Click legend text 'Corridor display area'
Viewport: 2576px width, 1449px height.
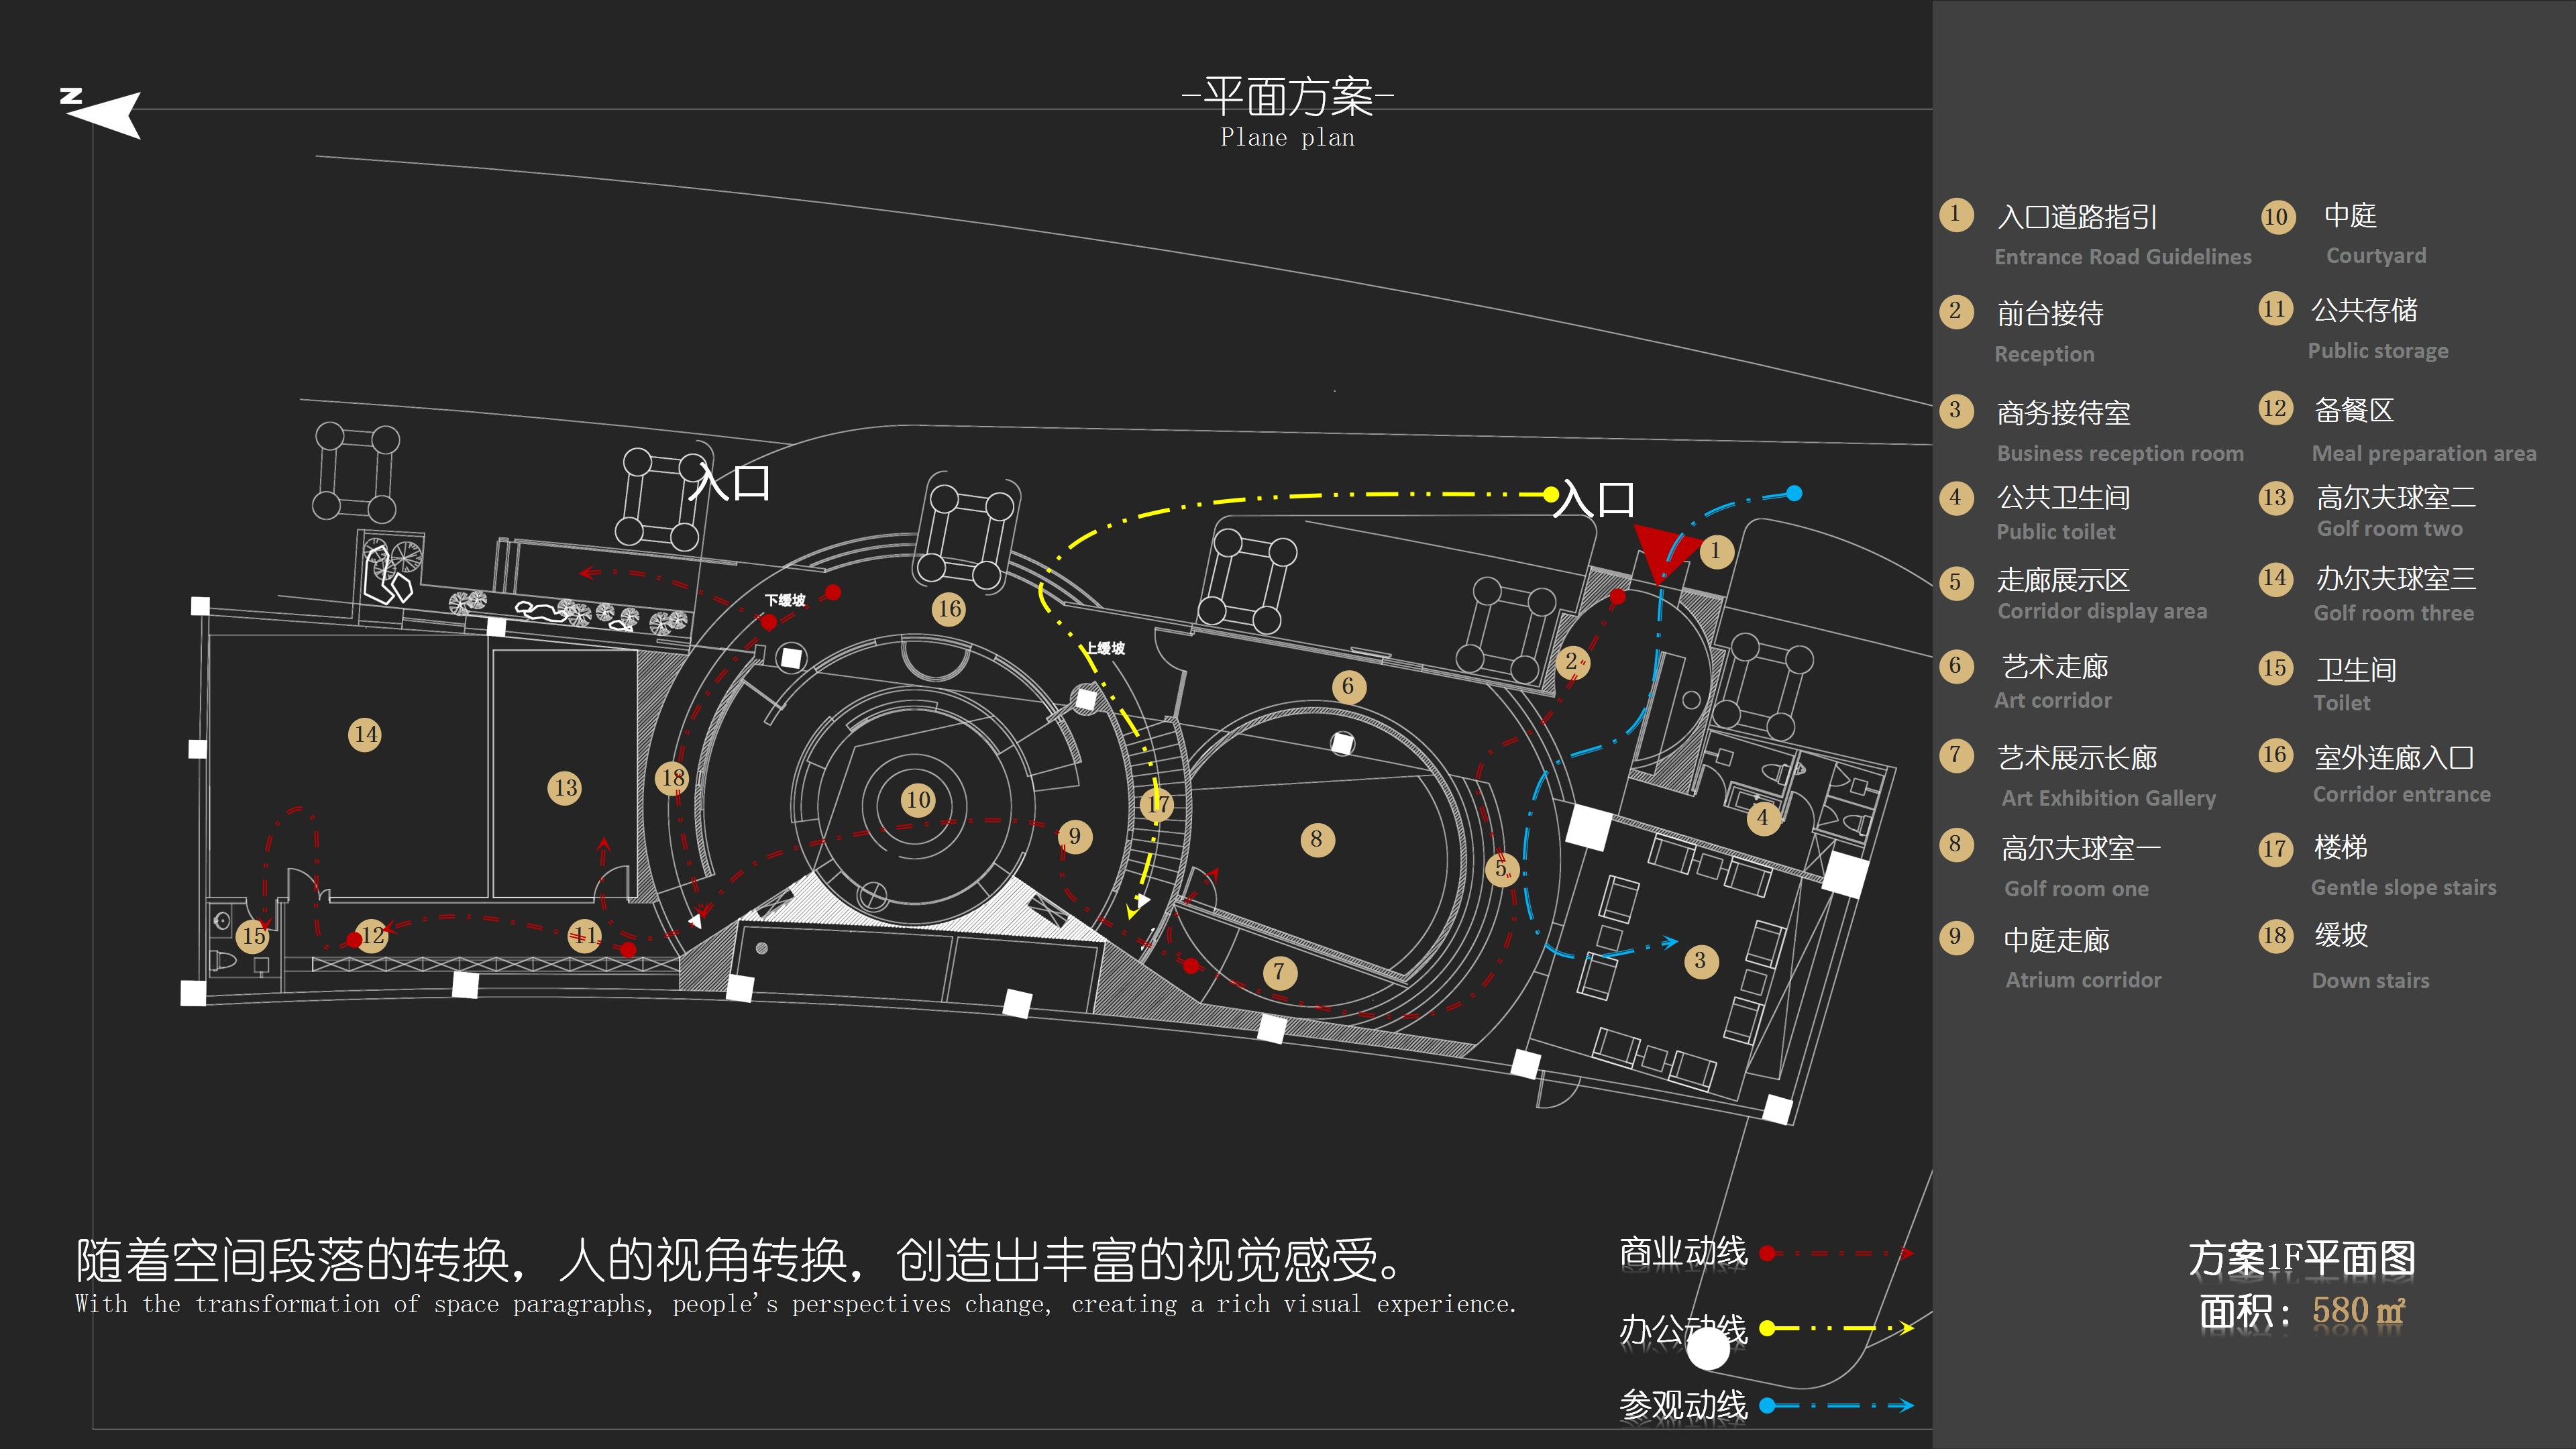[2102, 611]
